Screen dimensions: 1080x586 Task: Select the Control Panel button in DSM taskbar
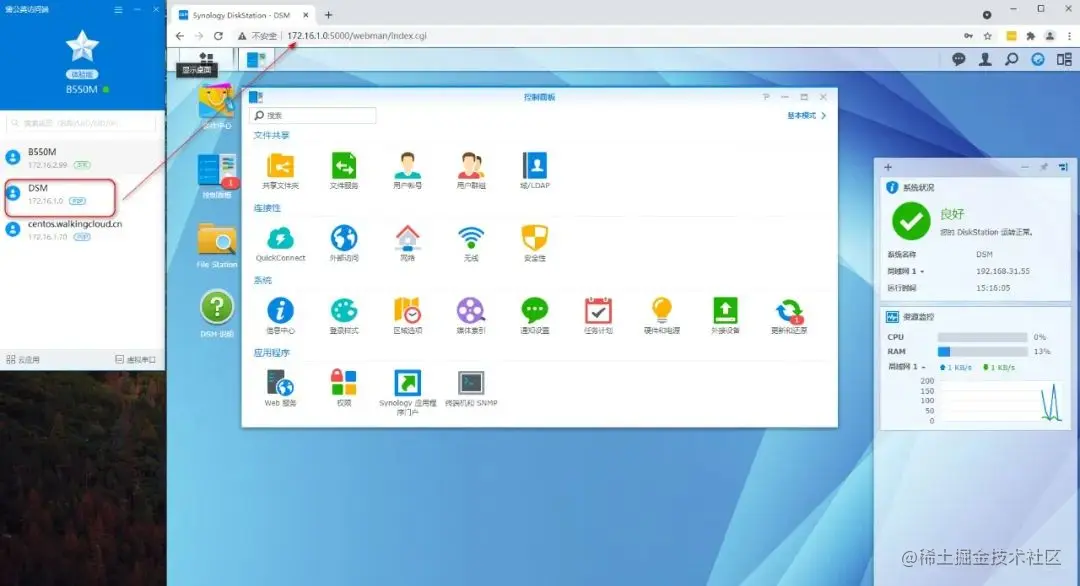point(256,59)
